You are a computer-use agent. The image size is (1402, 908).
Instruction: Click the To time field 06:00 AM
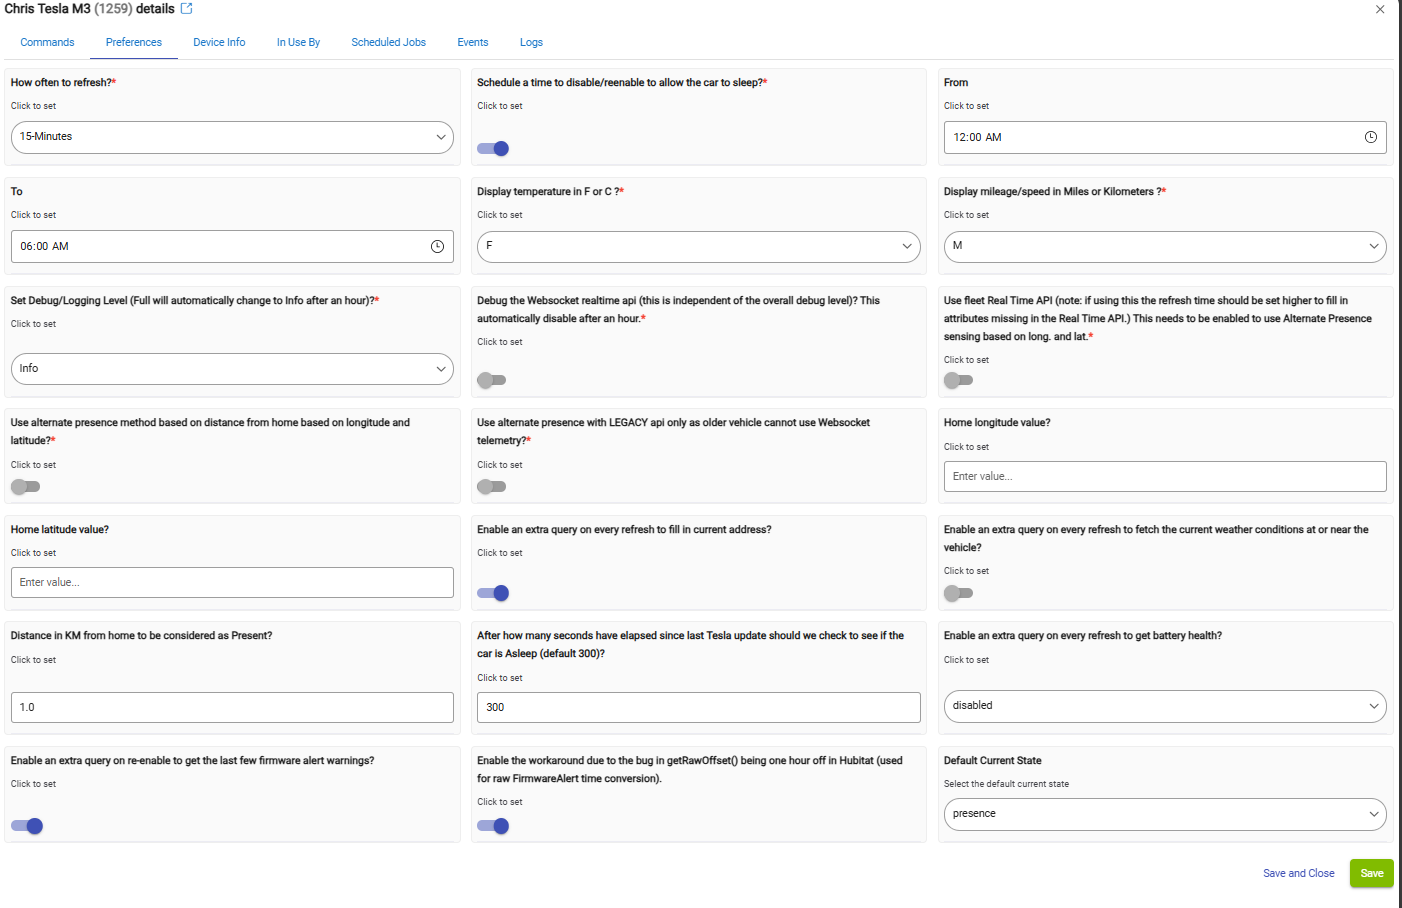[x=232, y=247]
